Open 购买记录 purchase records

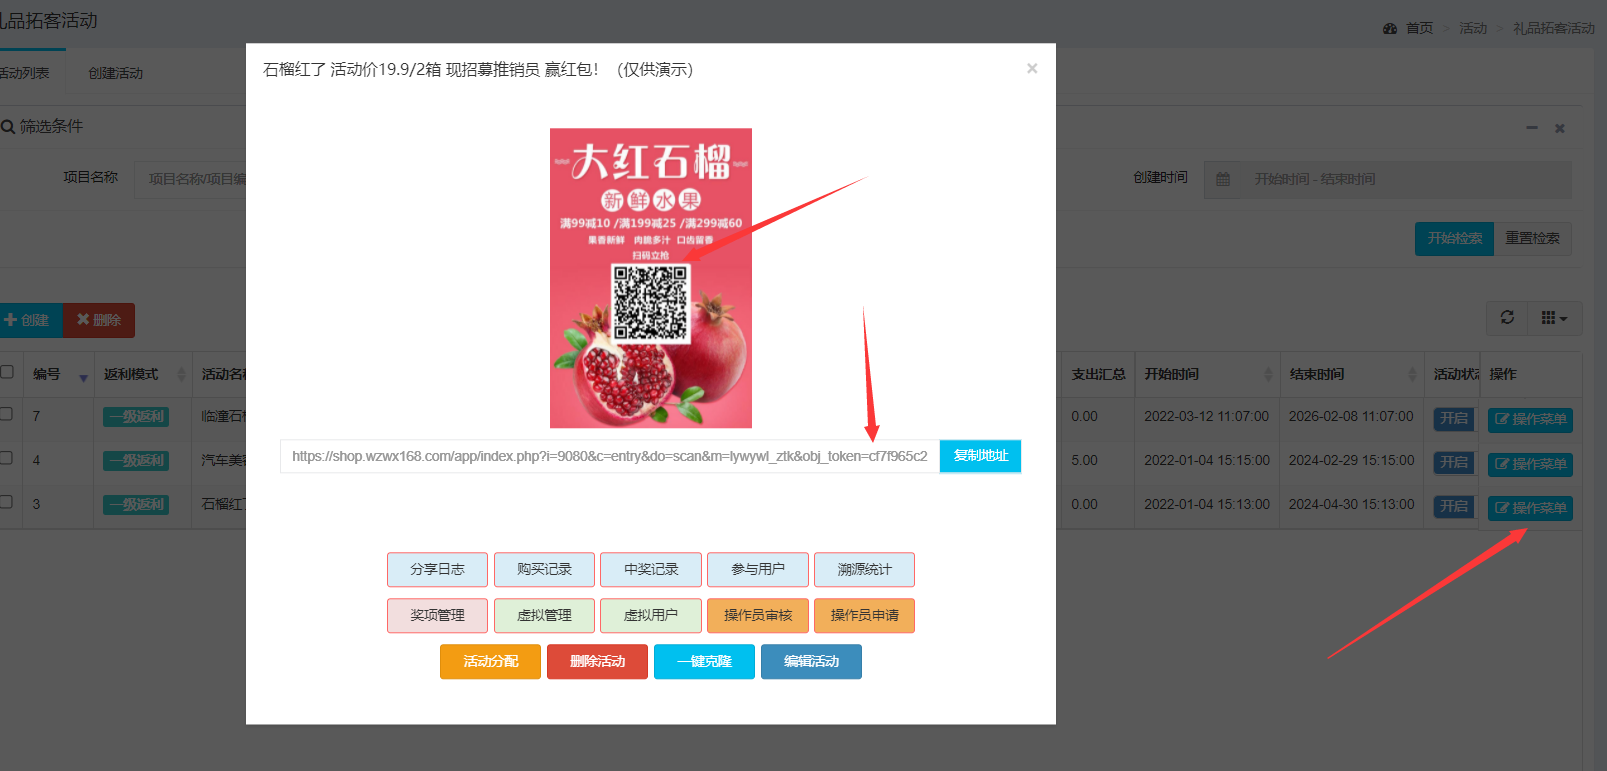(544, 569)
